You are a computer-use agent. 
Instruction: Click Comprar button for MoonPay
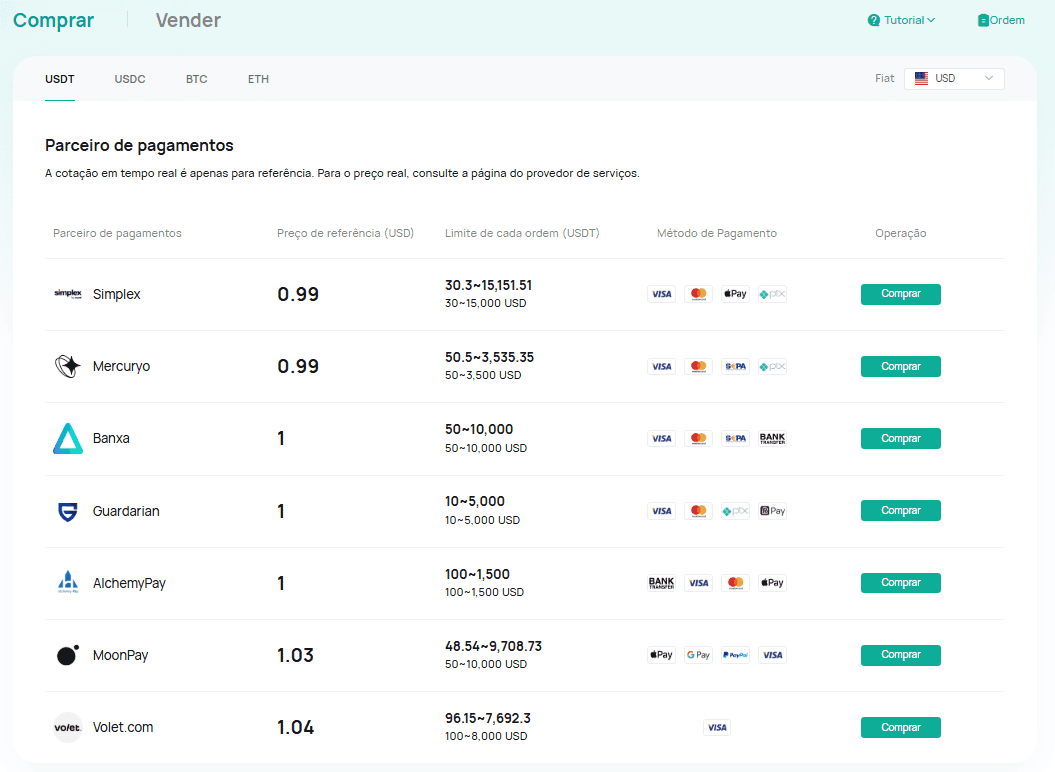(901, 655)
